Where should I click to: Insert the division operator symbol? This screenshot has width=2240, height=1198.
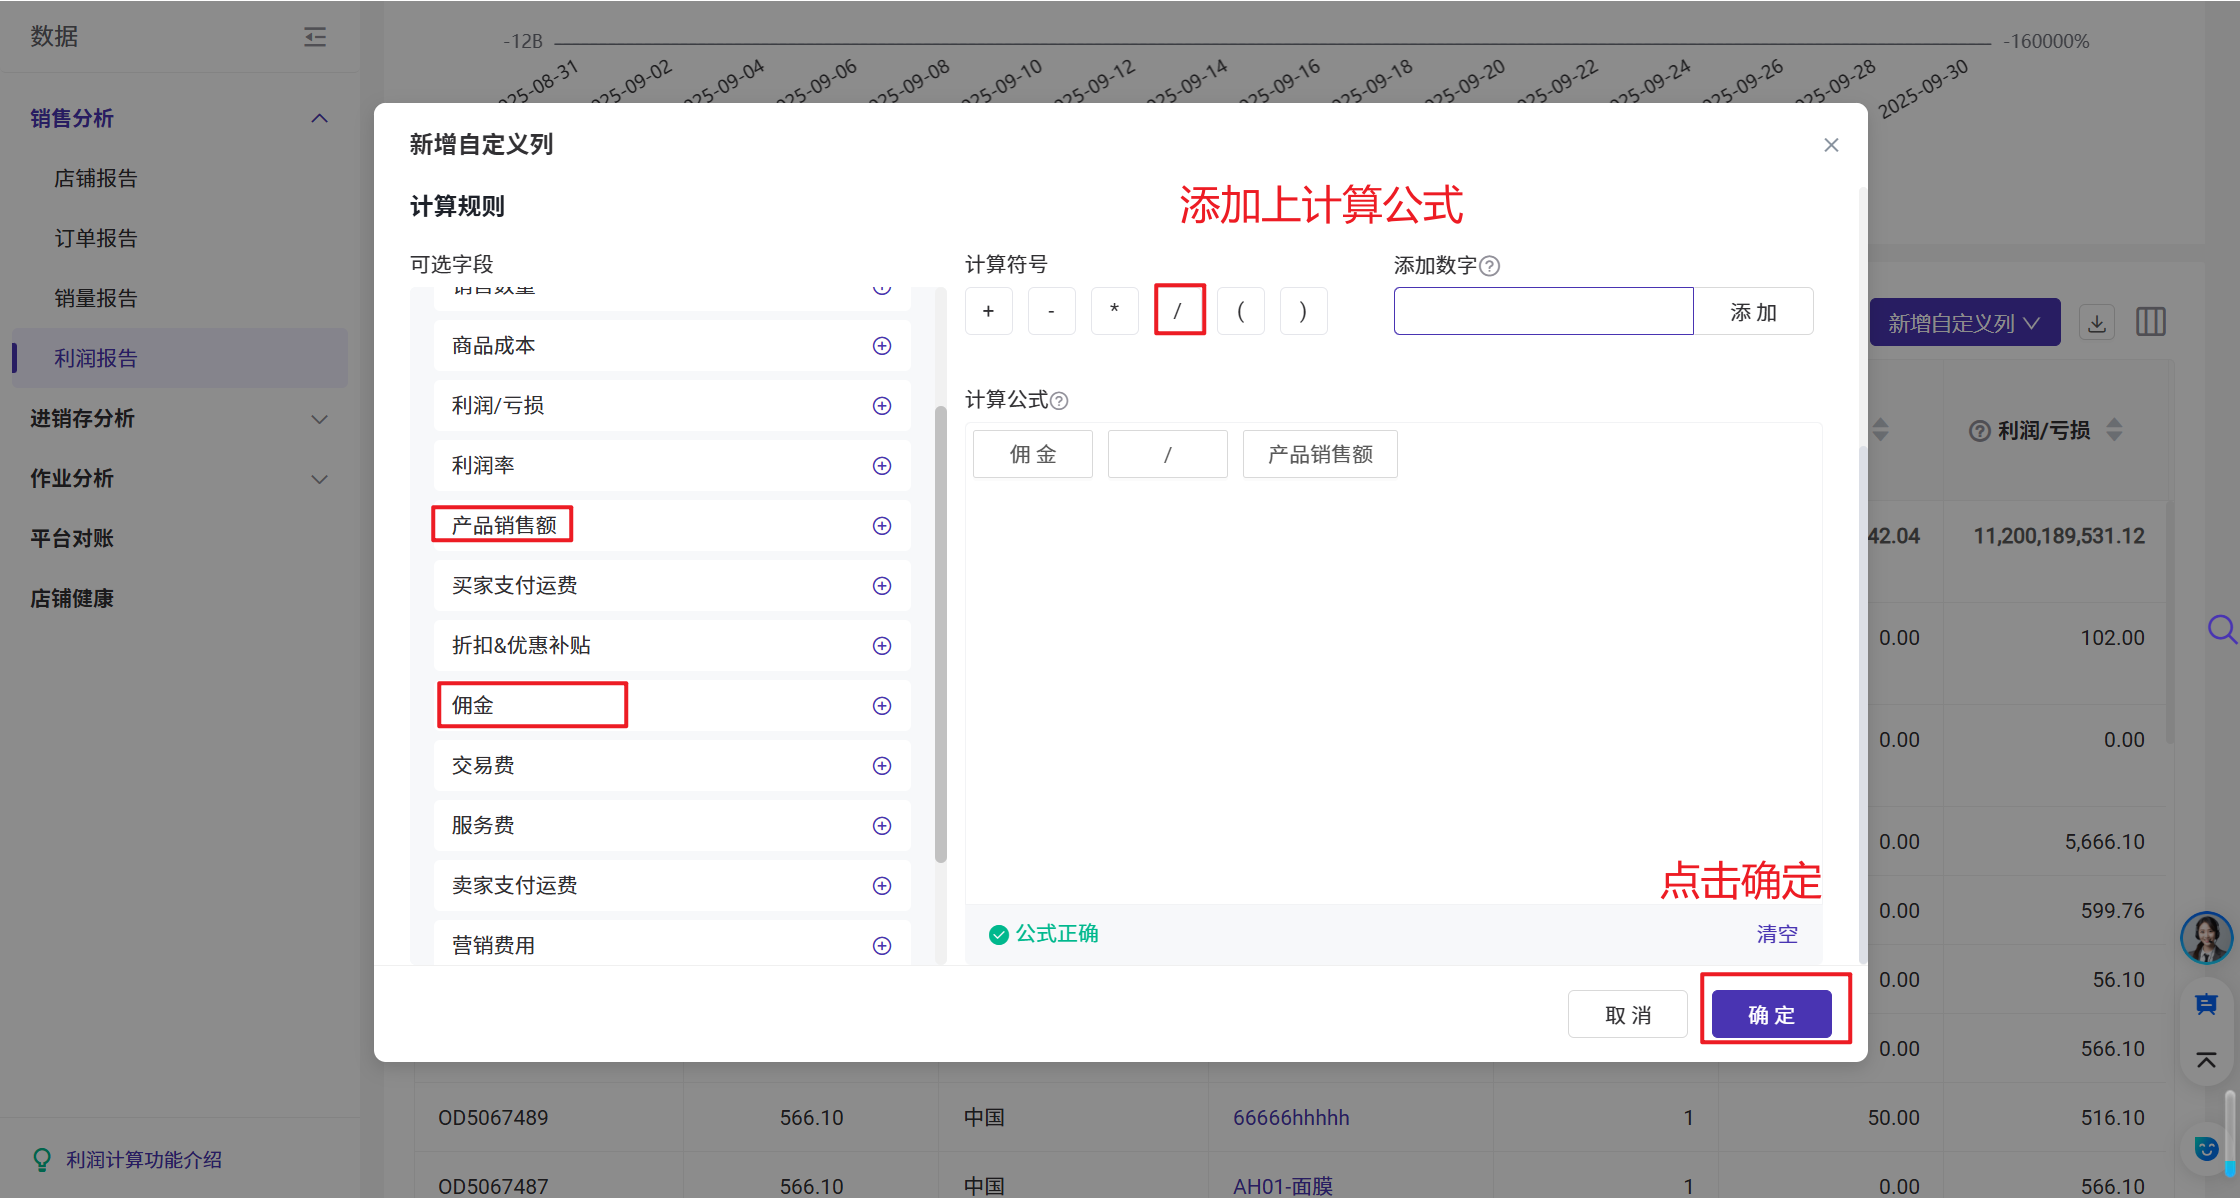[1178, 311]
